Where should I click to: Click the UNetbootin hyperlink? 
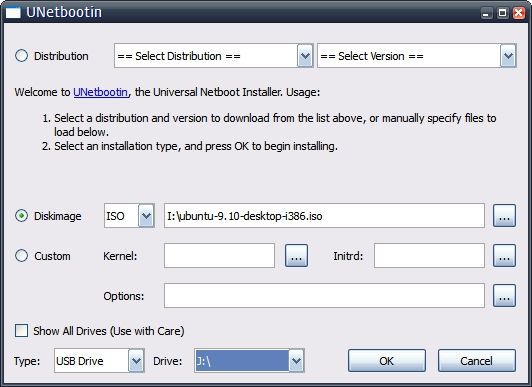(x=101, y=92)
